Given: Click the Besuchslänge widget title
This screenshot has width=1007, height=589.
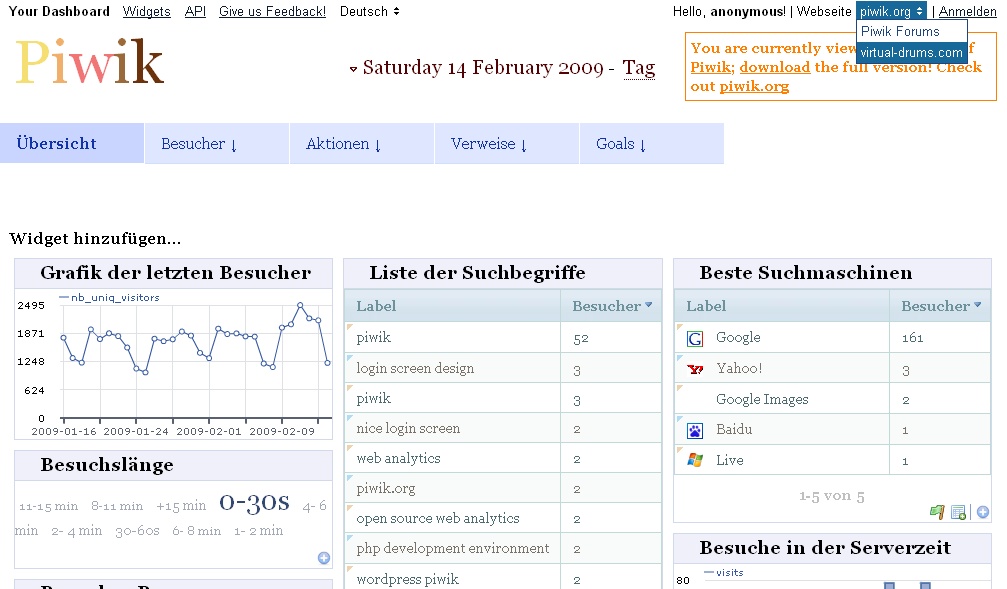Looking at the screenshot, I should [x=107, y=465].
